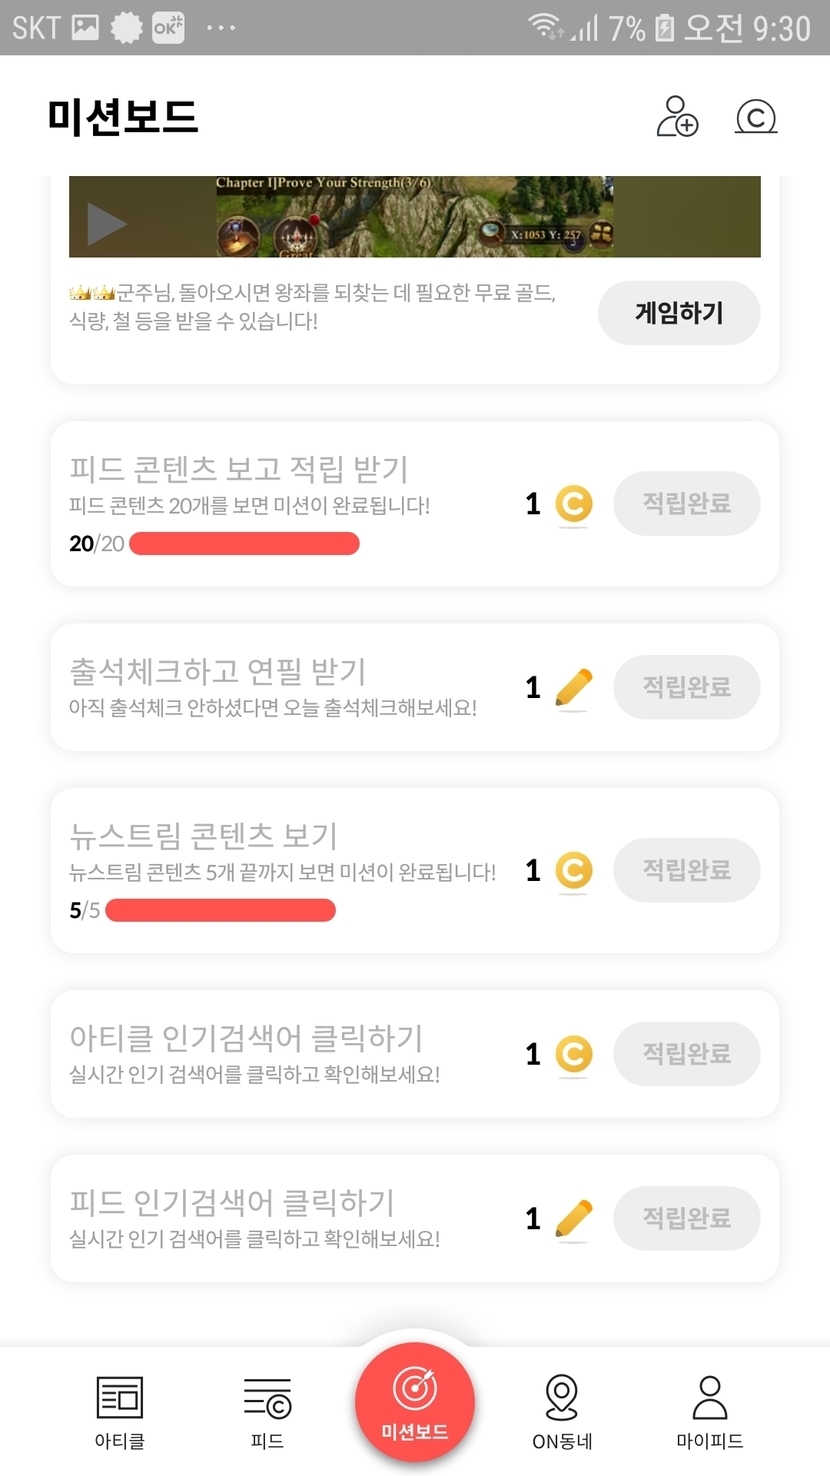Play the game ad video
830x1476 pixels.
(x=106, y=224)
